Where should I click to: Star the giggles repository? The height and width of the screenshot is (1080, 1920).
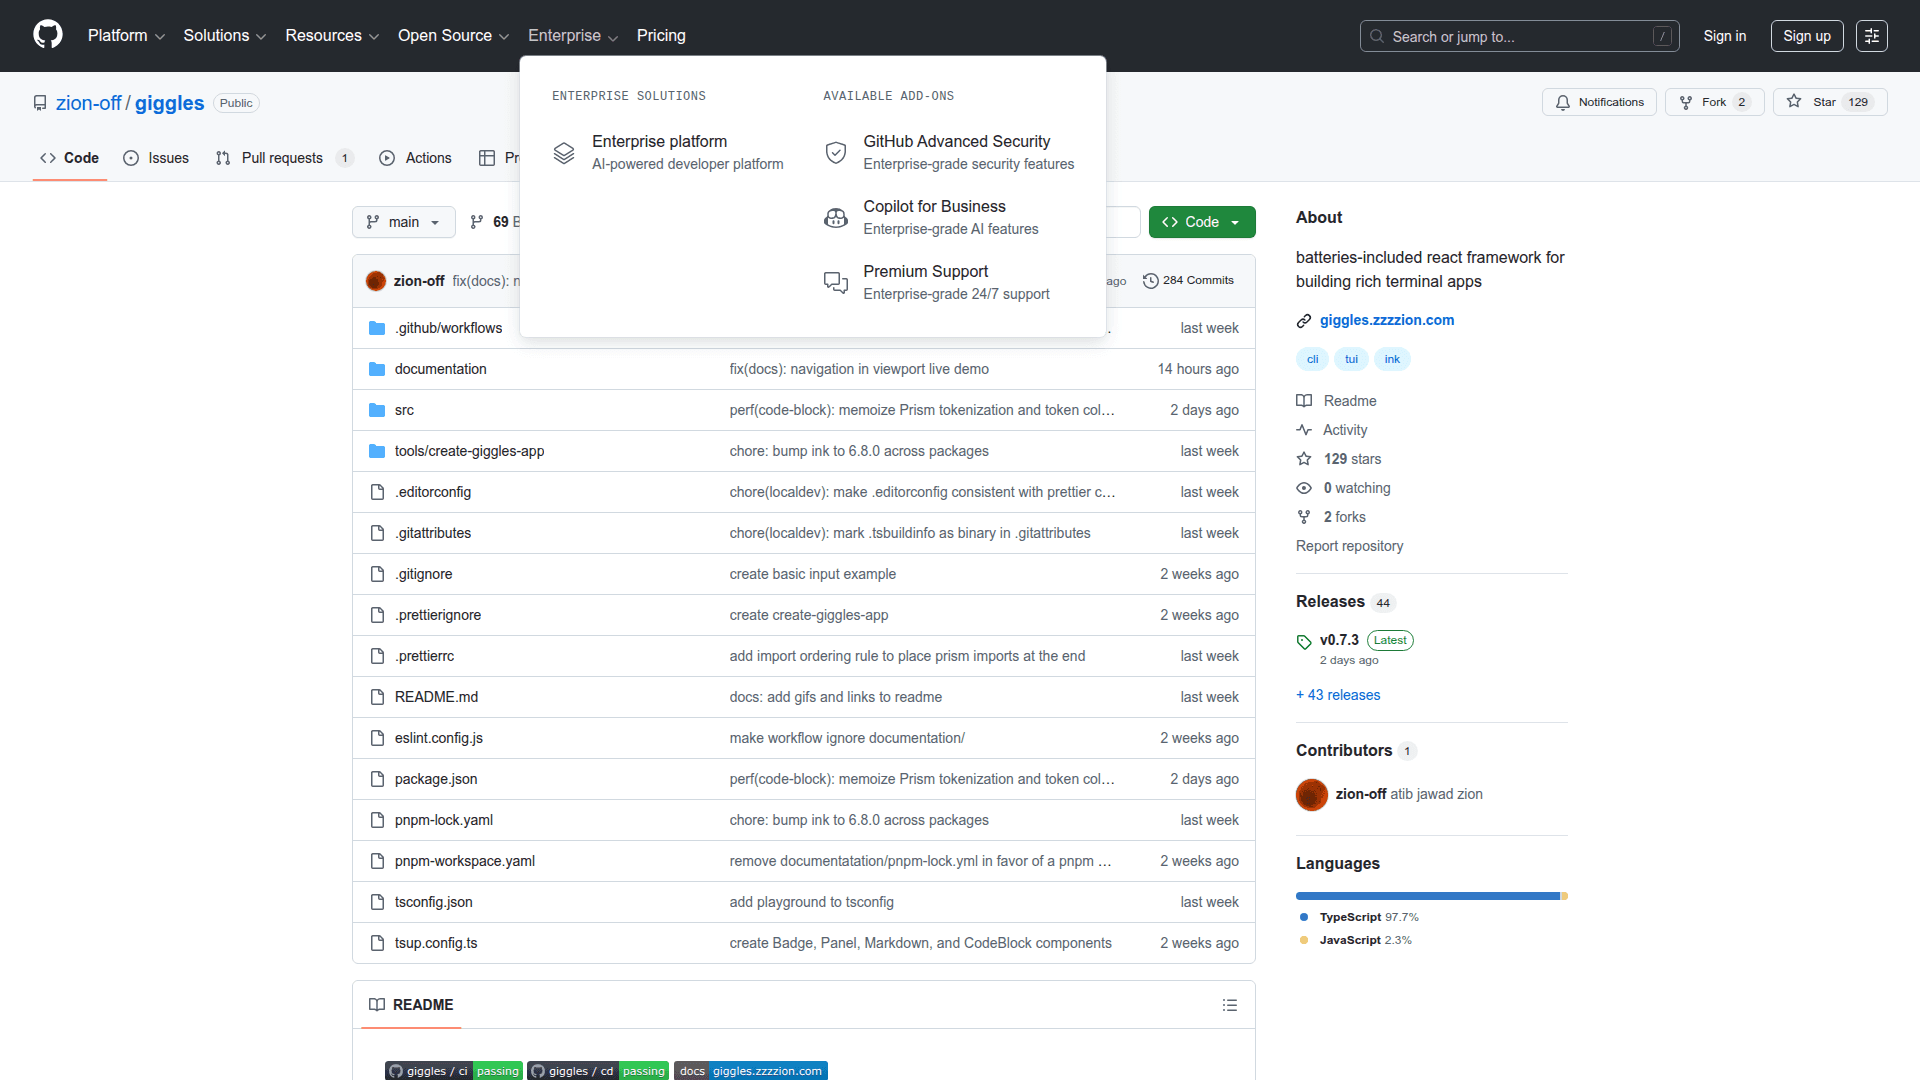pos(1814,102)
